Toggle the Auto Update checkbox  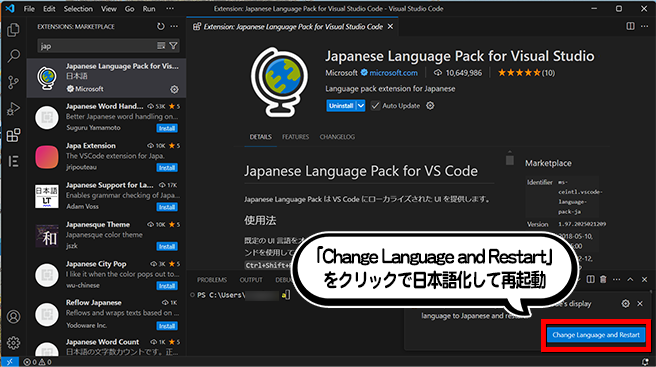pyautogui.click(x=375, y=105)
